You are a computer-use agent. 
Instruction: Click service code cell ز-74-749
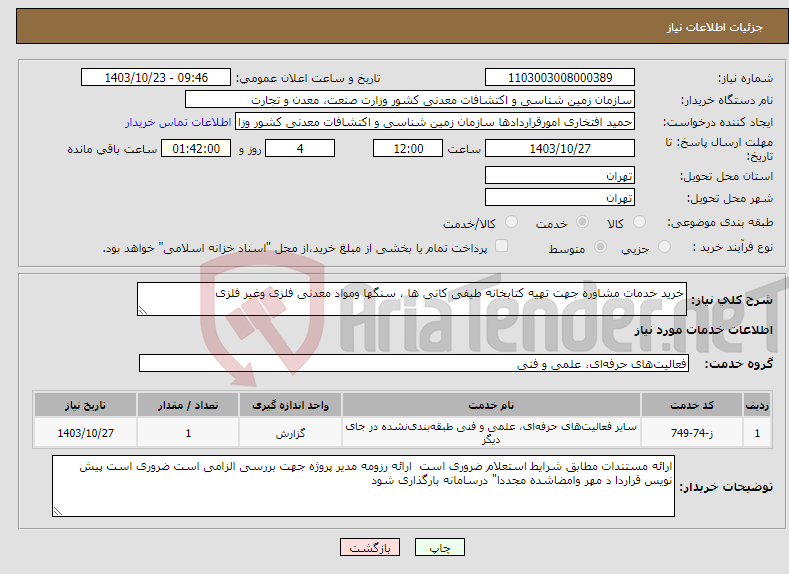[x=692, y=433]
